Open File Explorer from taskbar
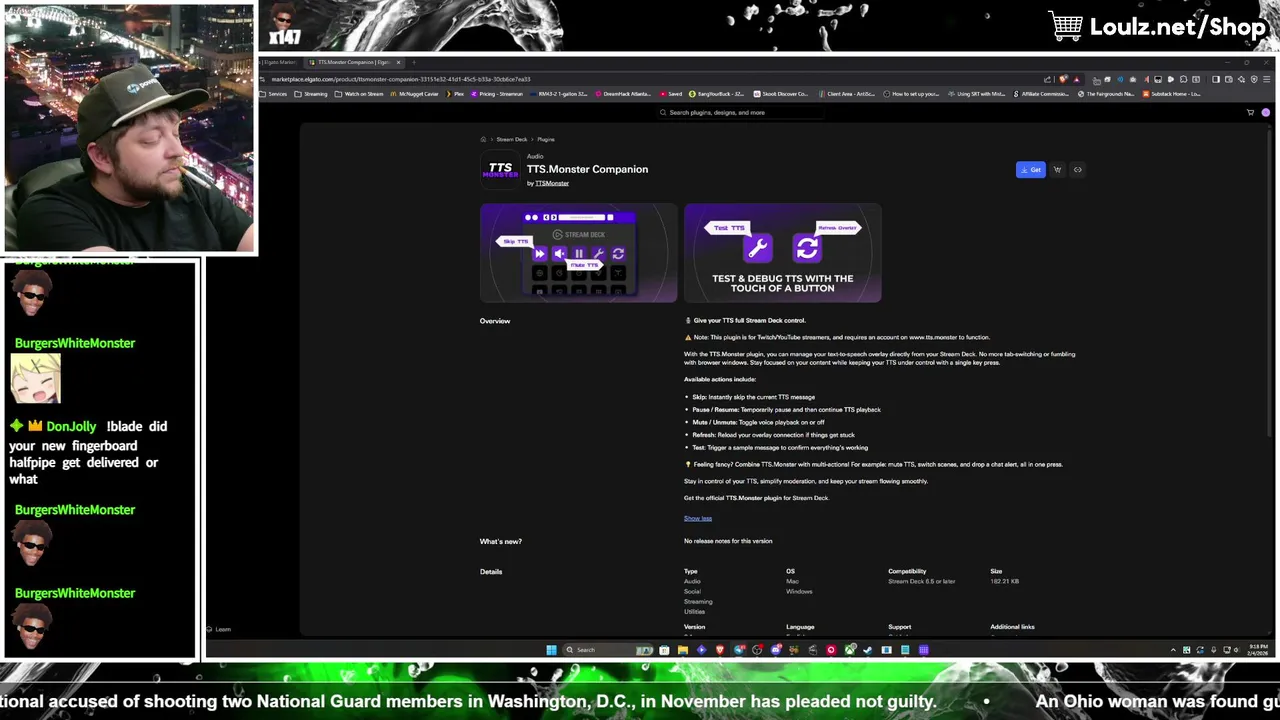Screen dimensions: 1280x720 683,650
